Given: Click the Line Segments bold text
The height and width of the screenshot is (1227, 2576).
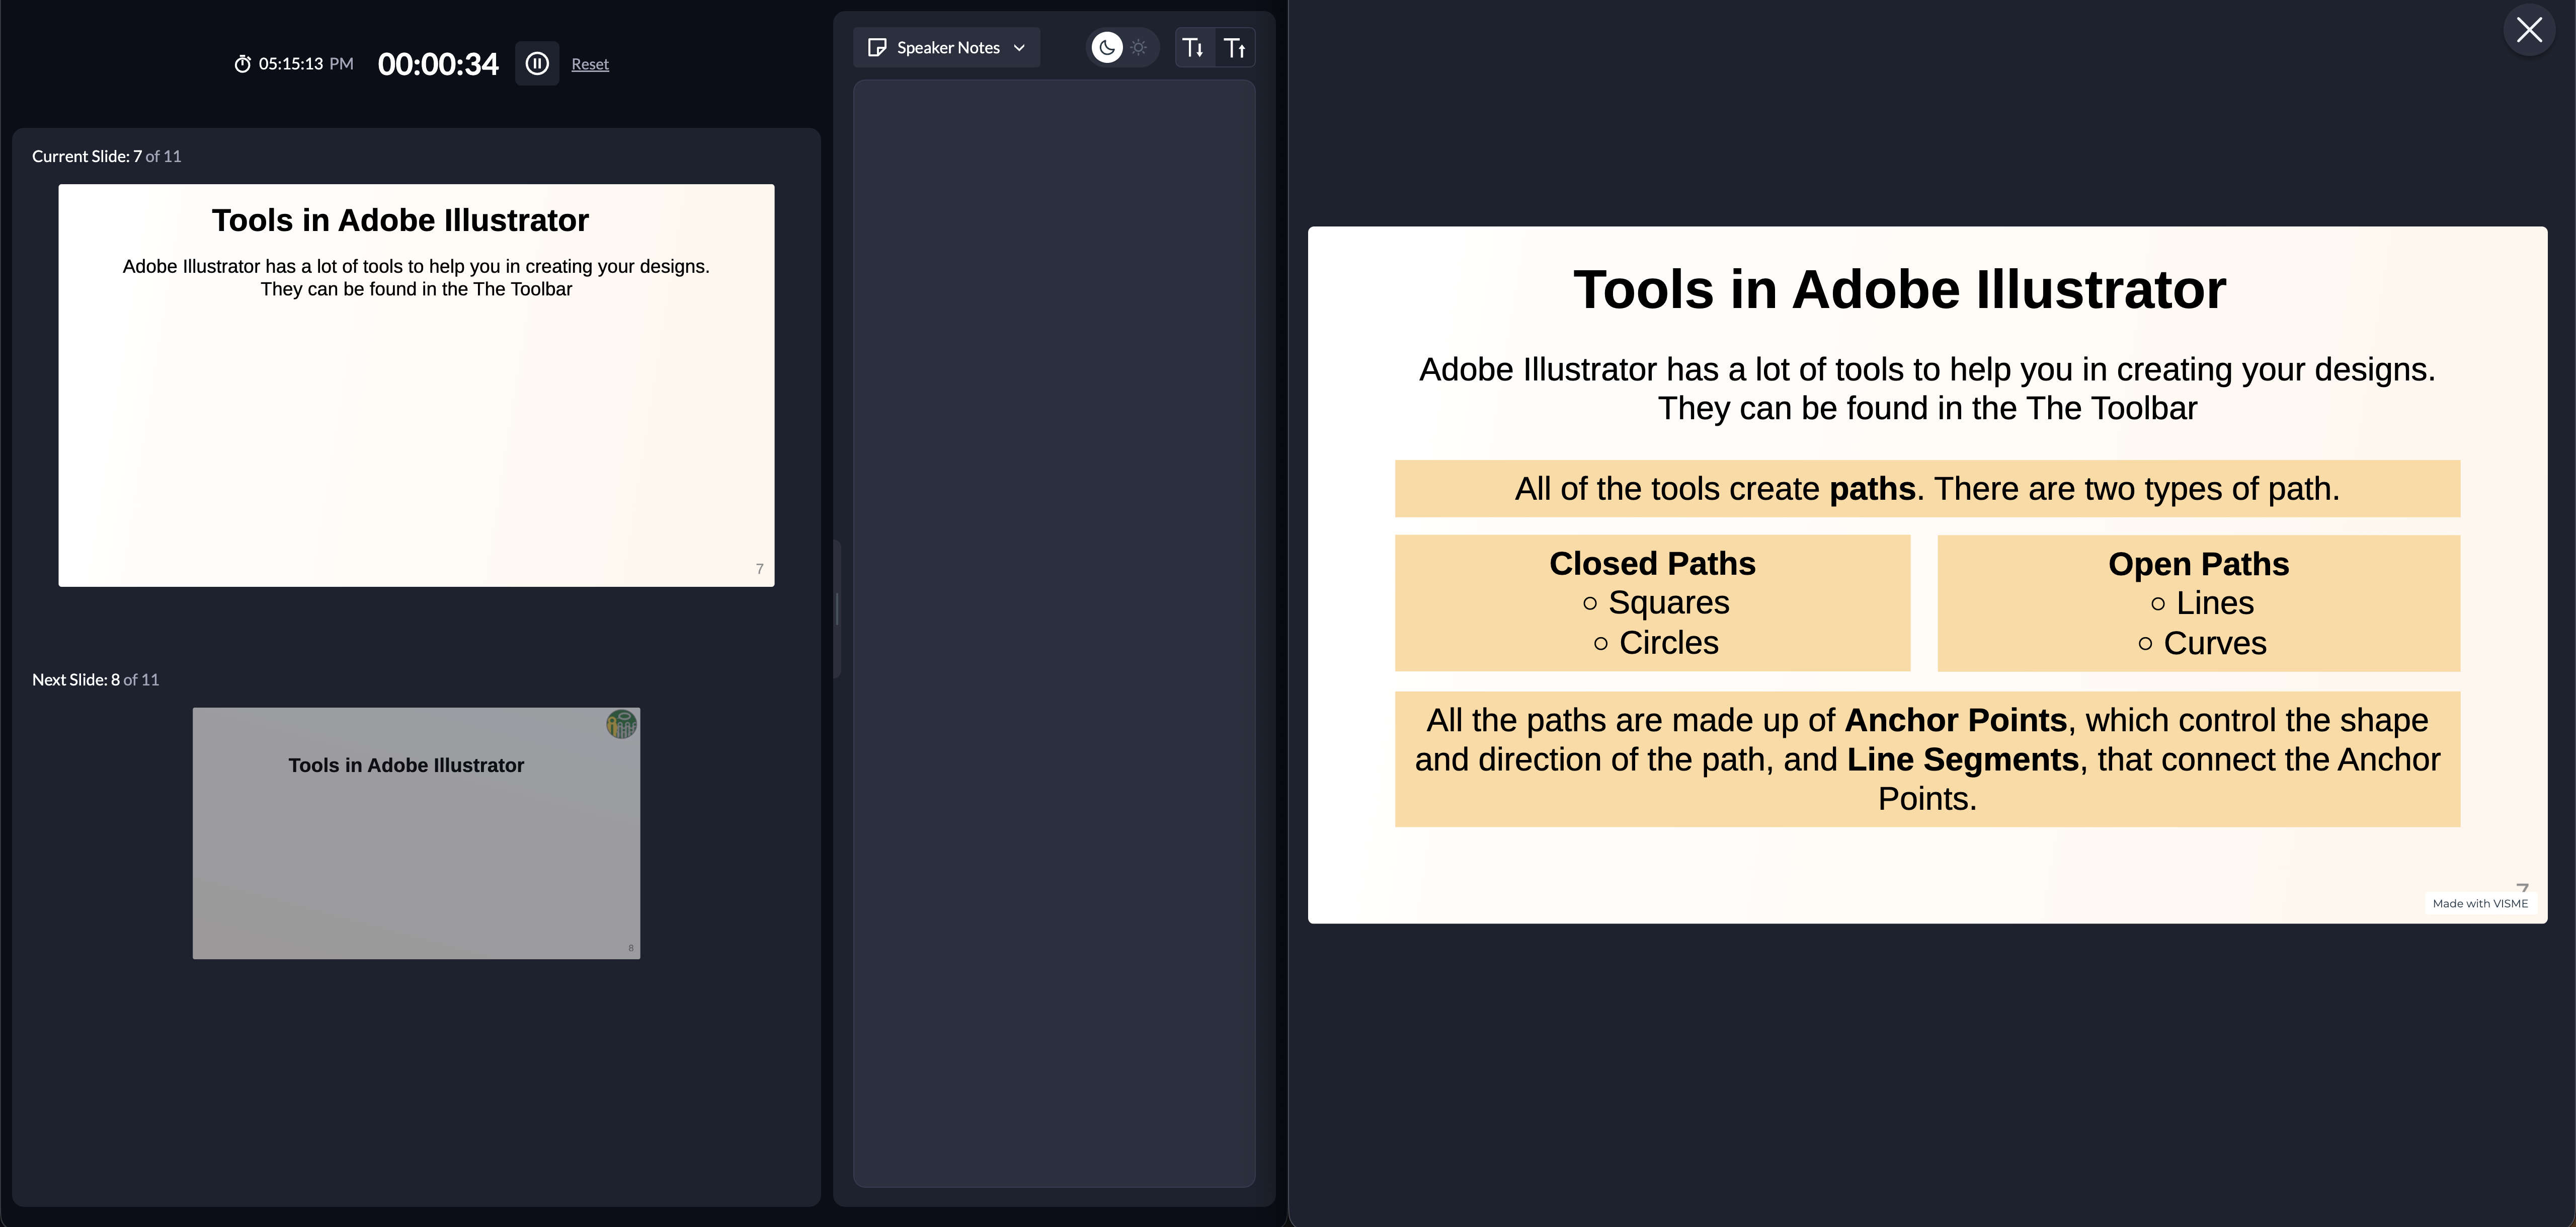Looking at the screenshot, I should (x=1962, y=759).
